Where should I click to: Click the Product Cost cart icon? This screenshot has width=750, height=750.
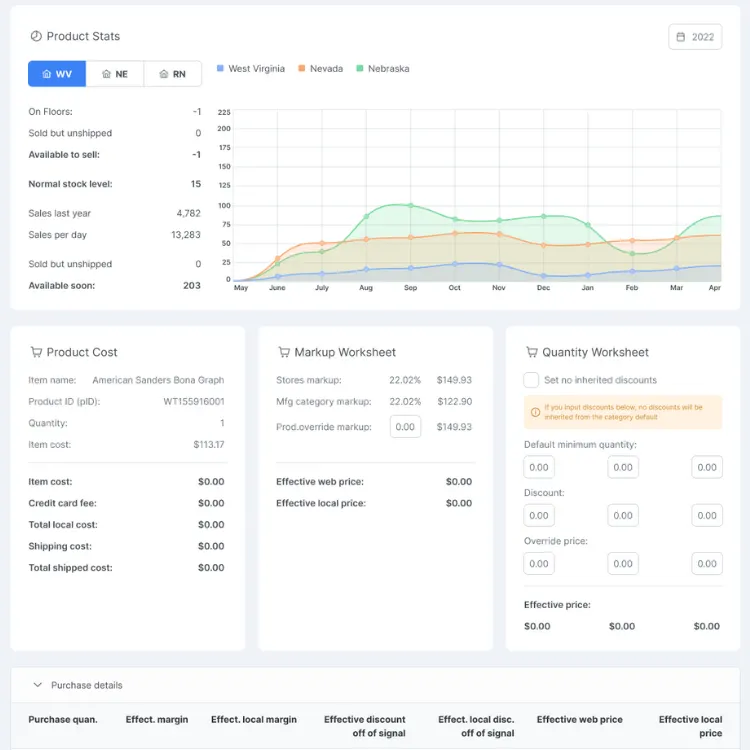point(36,352)
